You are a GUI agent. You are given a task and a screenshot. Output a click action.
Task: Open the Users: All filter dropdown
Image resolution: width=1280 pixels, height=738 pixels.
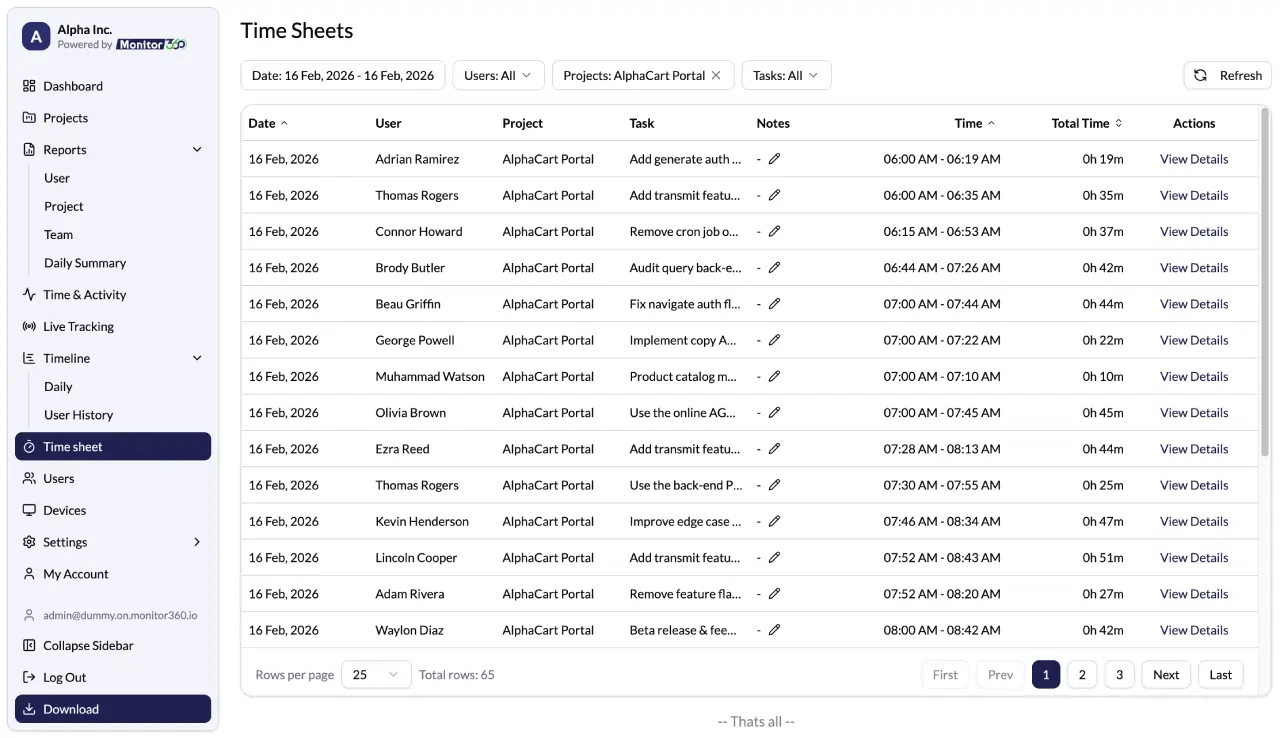pyautogui.click(x=498, y=75)
